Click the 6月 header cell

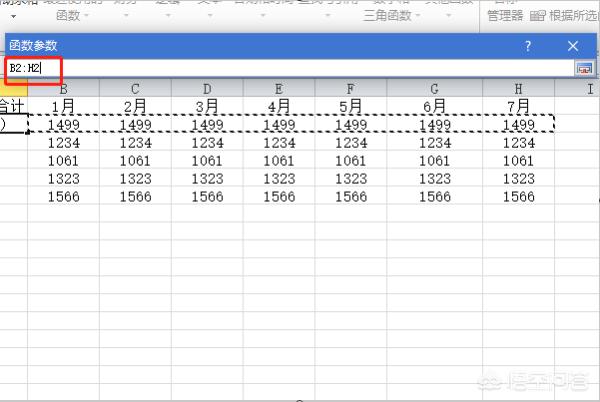pos(435,106)
